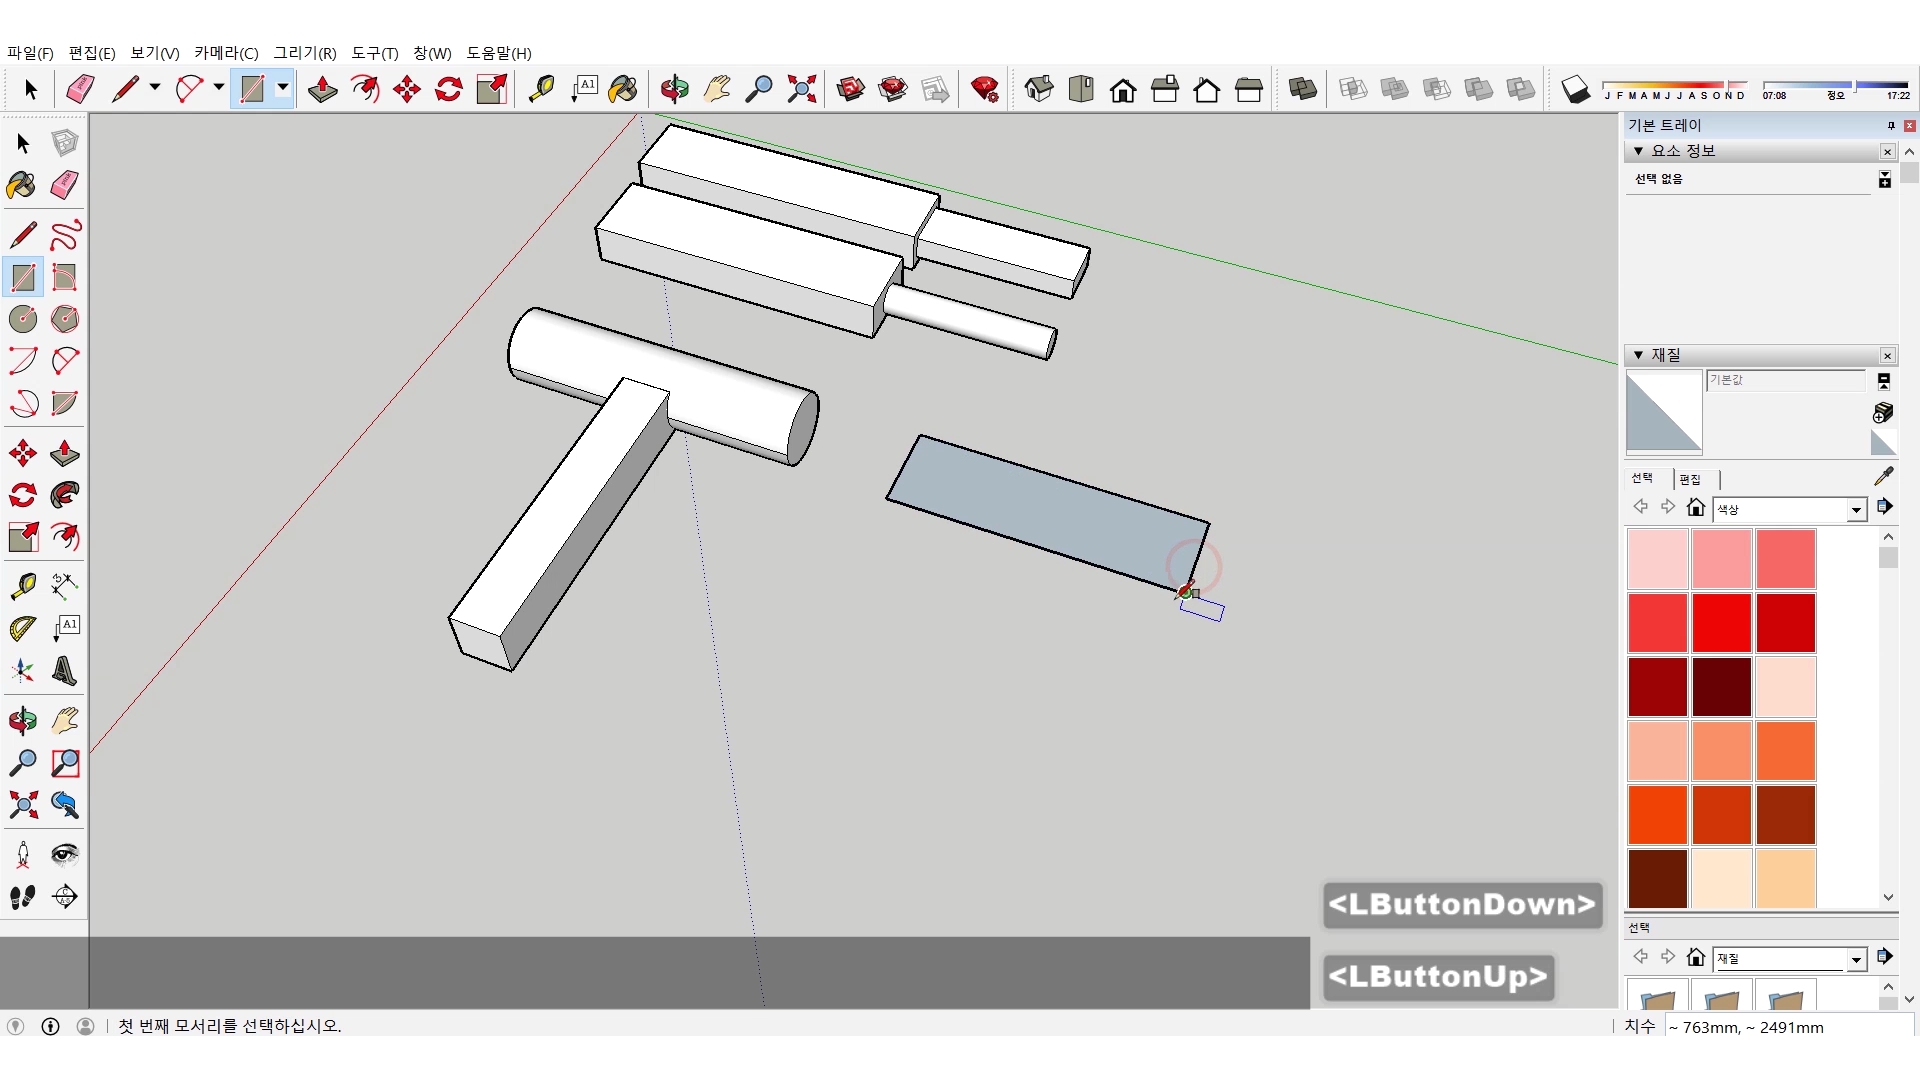
Task: Choose the Walk tool footprints icon
Action: pos(23,897)
